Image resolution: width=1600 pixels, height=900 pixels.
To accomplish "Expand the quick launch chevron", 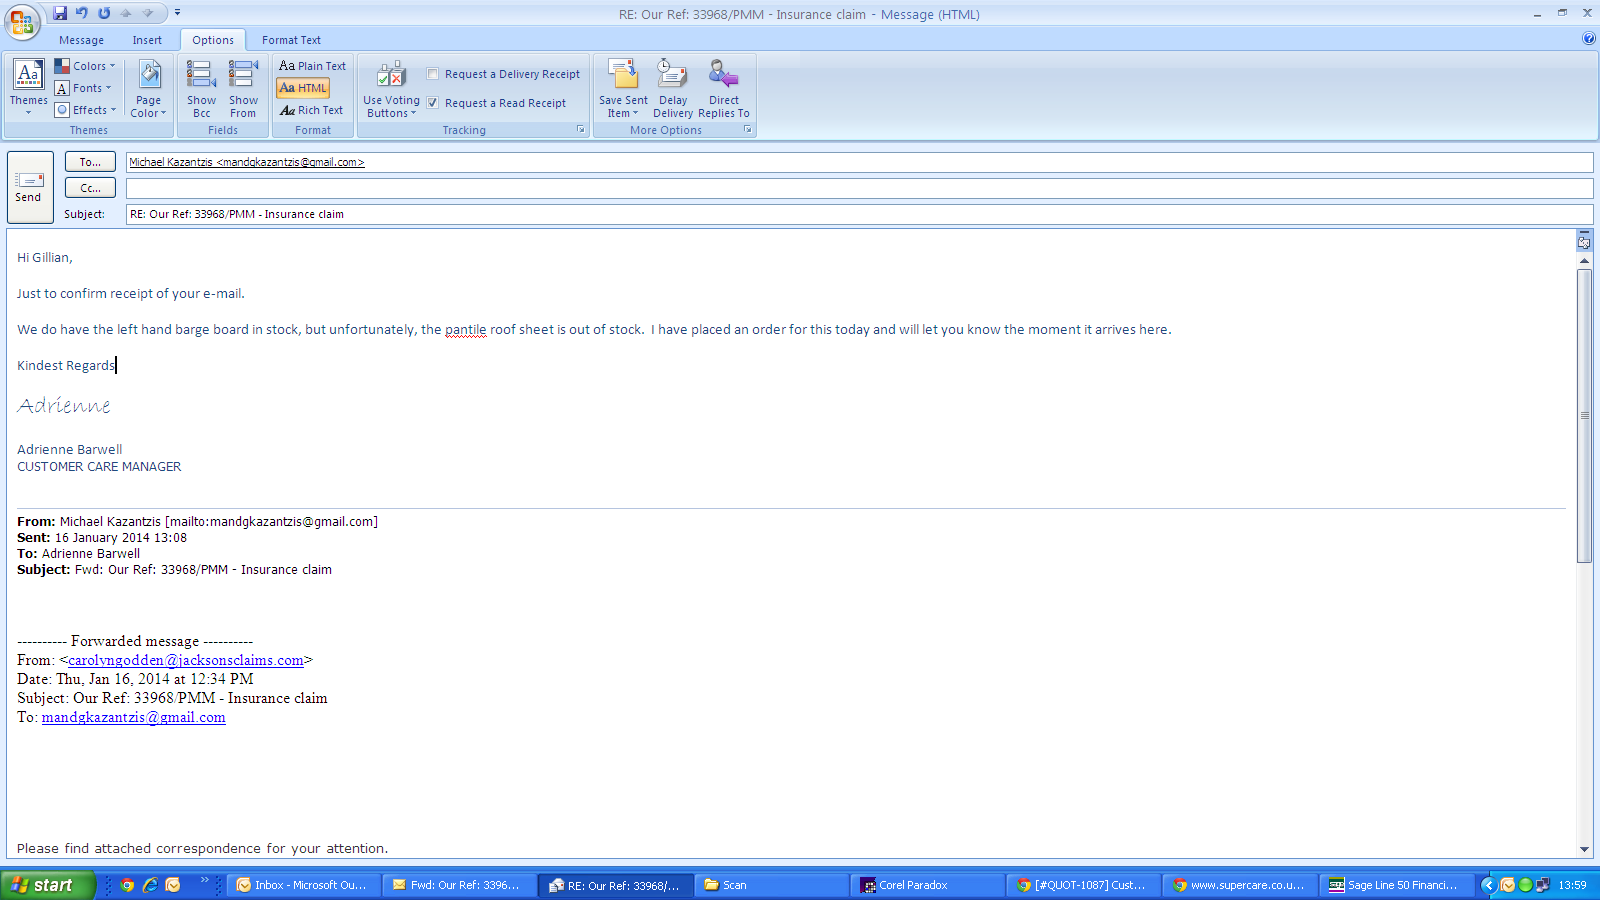I will click(205, 881).
